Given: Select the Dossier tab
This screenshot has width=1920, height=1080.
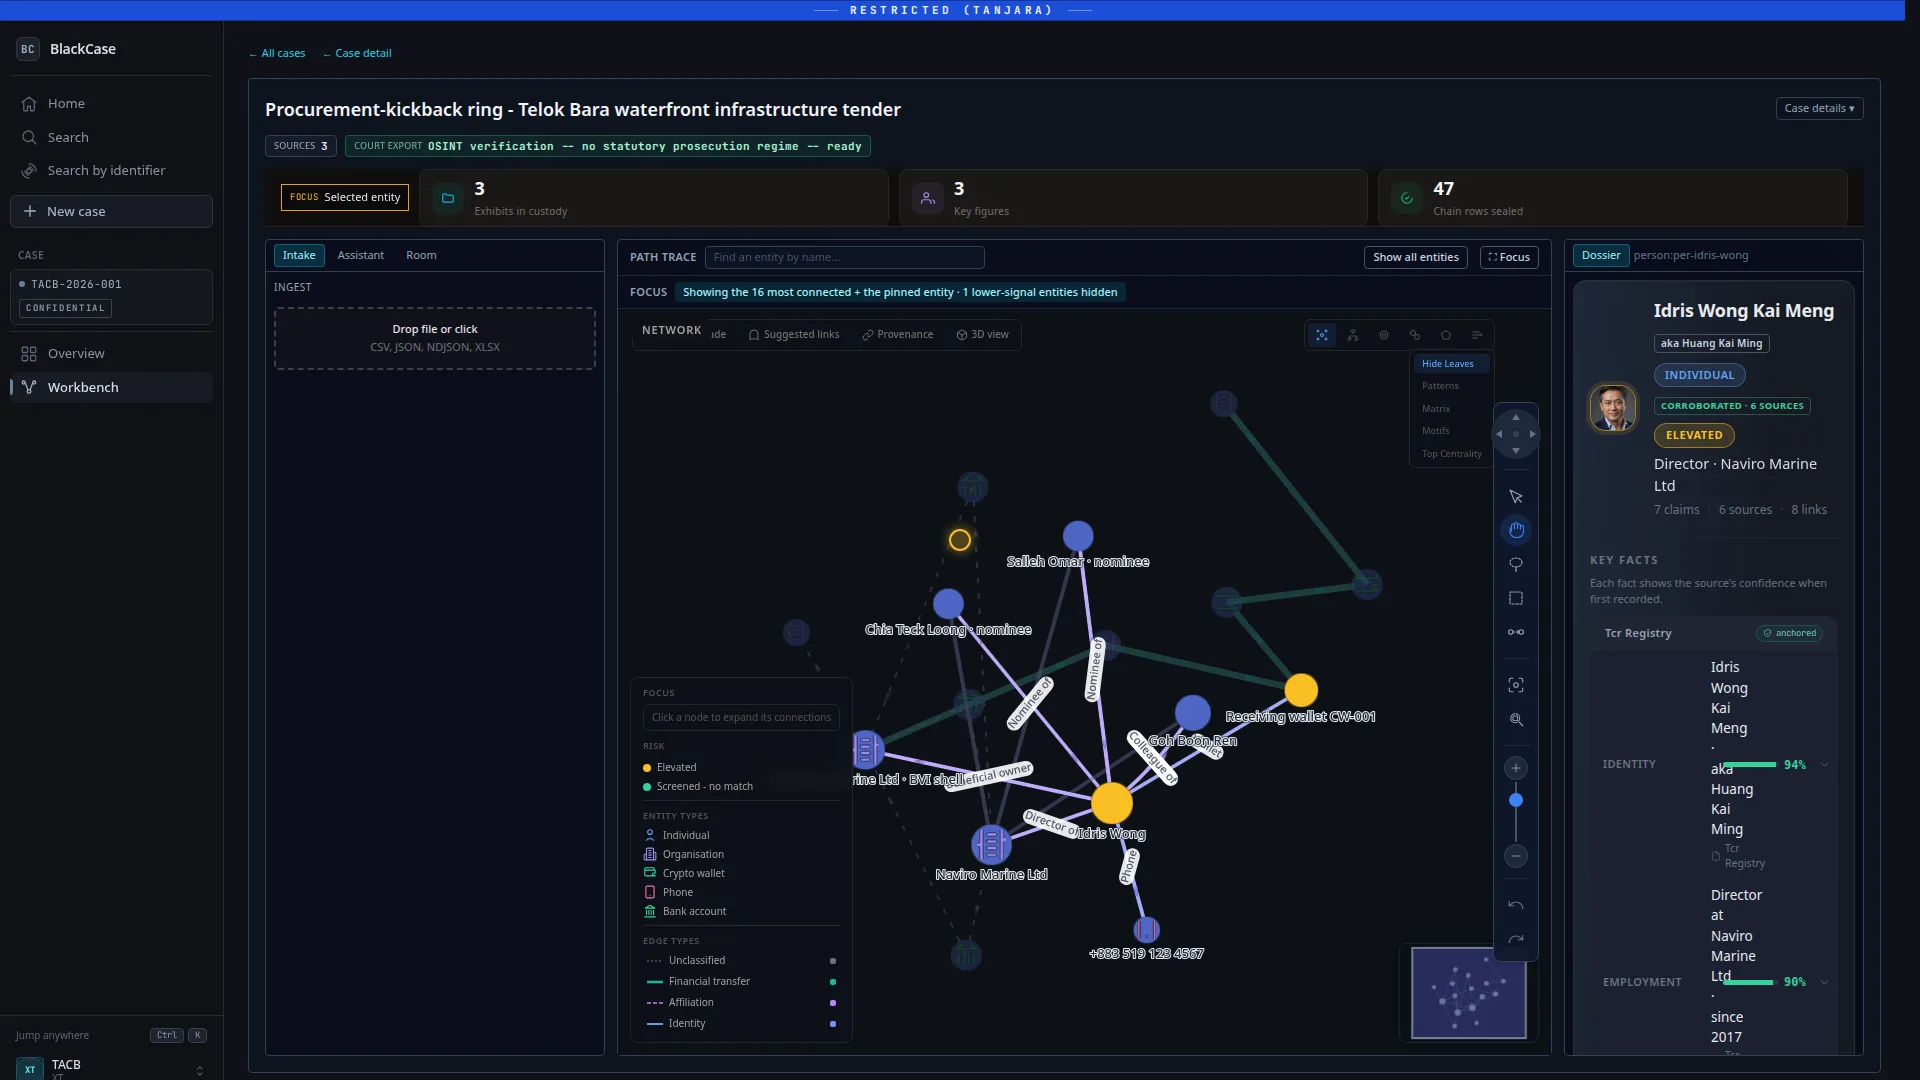Looking at the screenshot, I should [x=1600, y=255].
